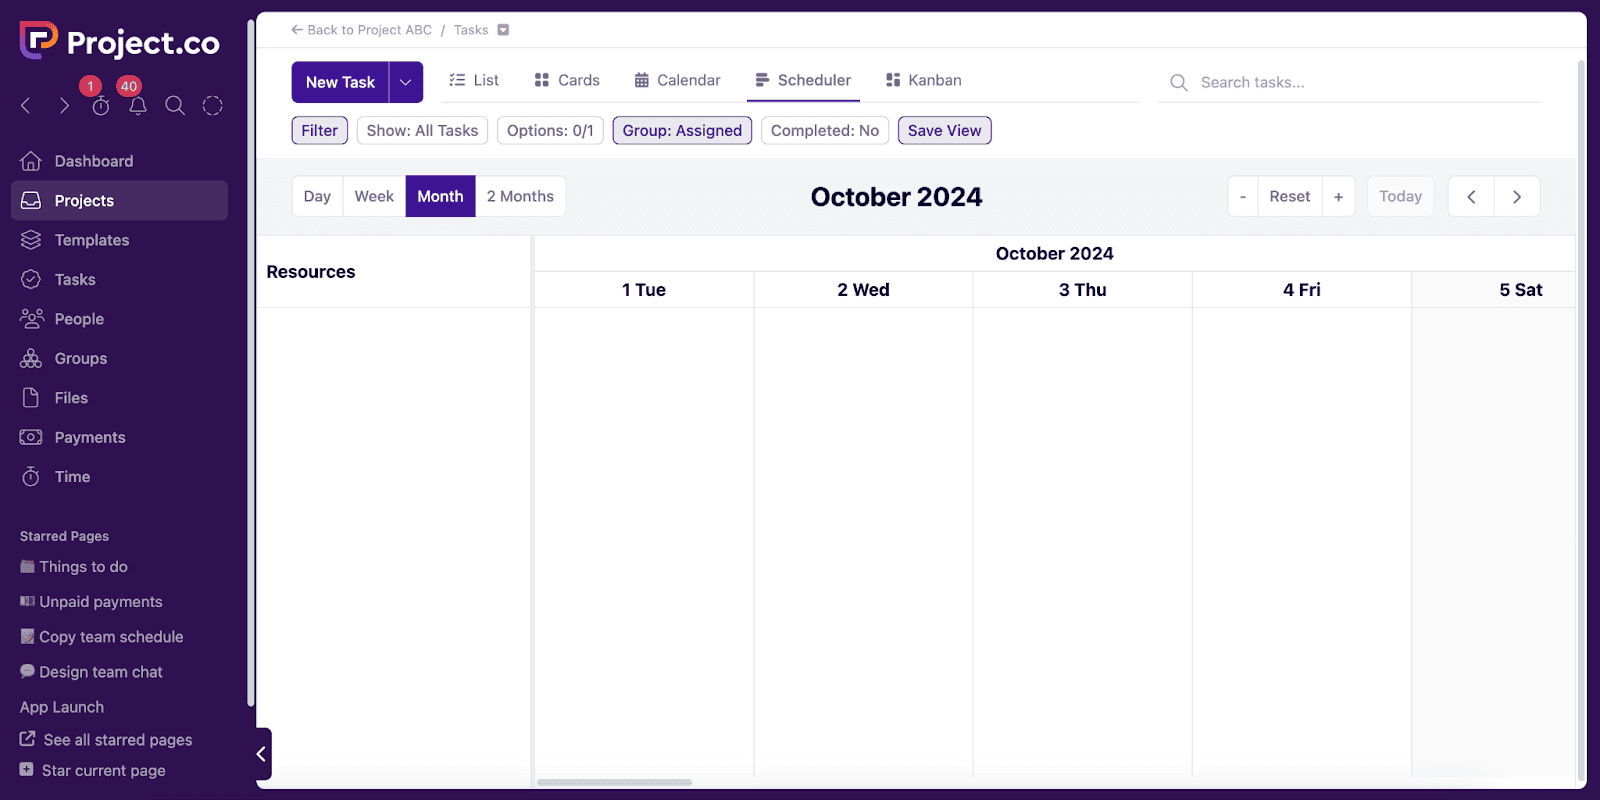Switch to the Kanban tab
The height and width of the screenshot is (800, 1600).
click(923, 80)
